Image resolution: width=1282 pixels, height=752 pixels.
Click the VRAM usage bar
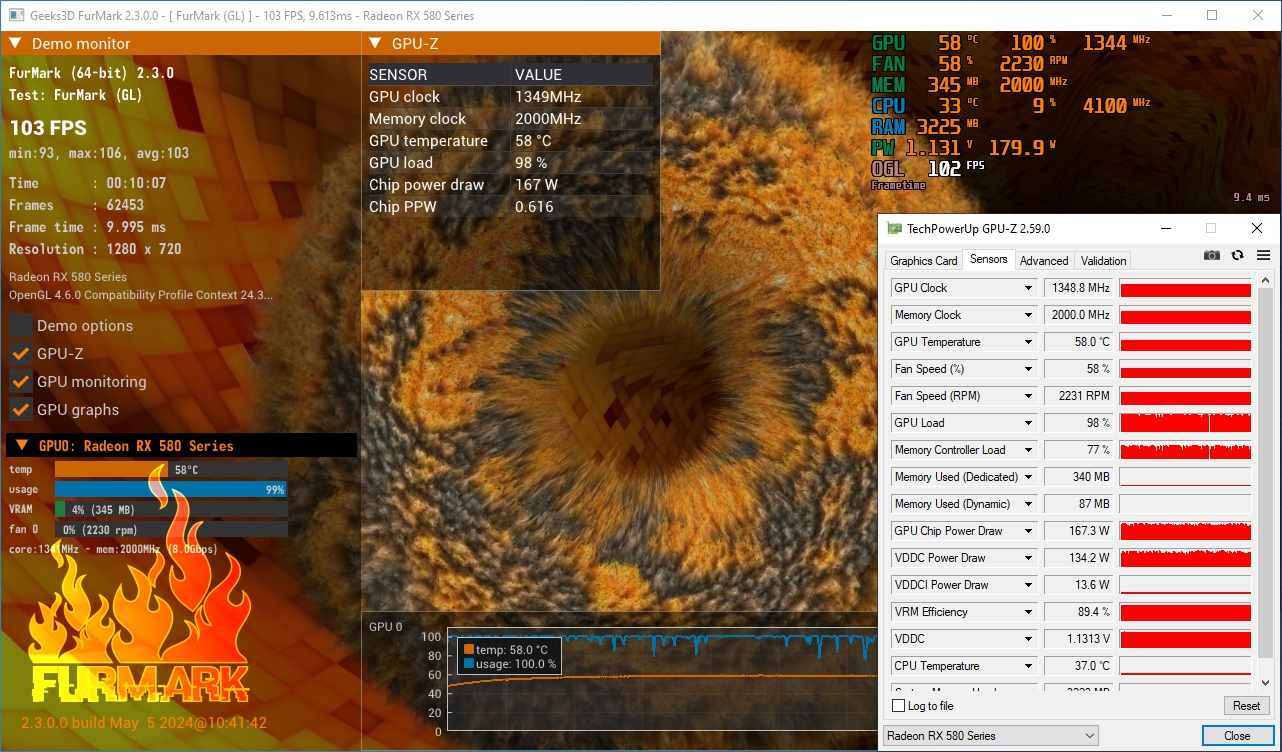pos(171,510)
